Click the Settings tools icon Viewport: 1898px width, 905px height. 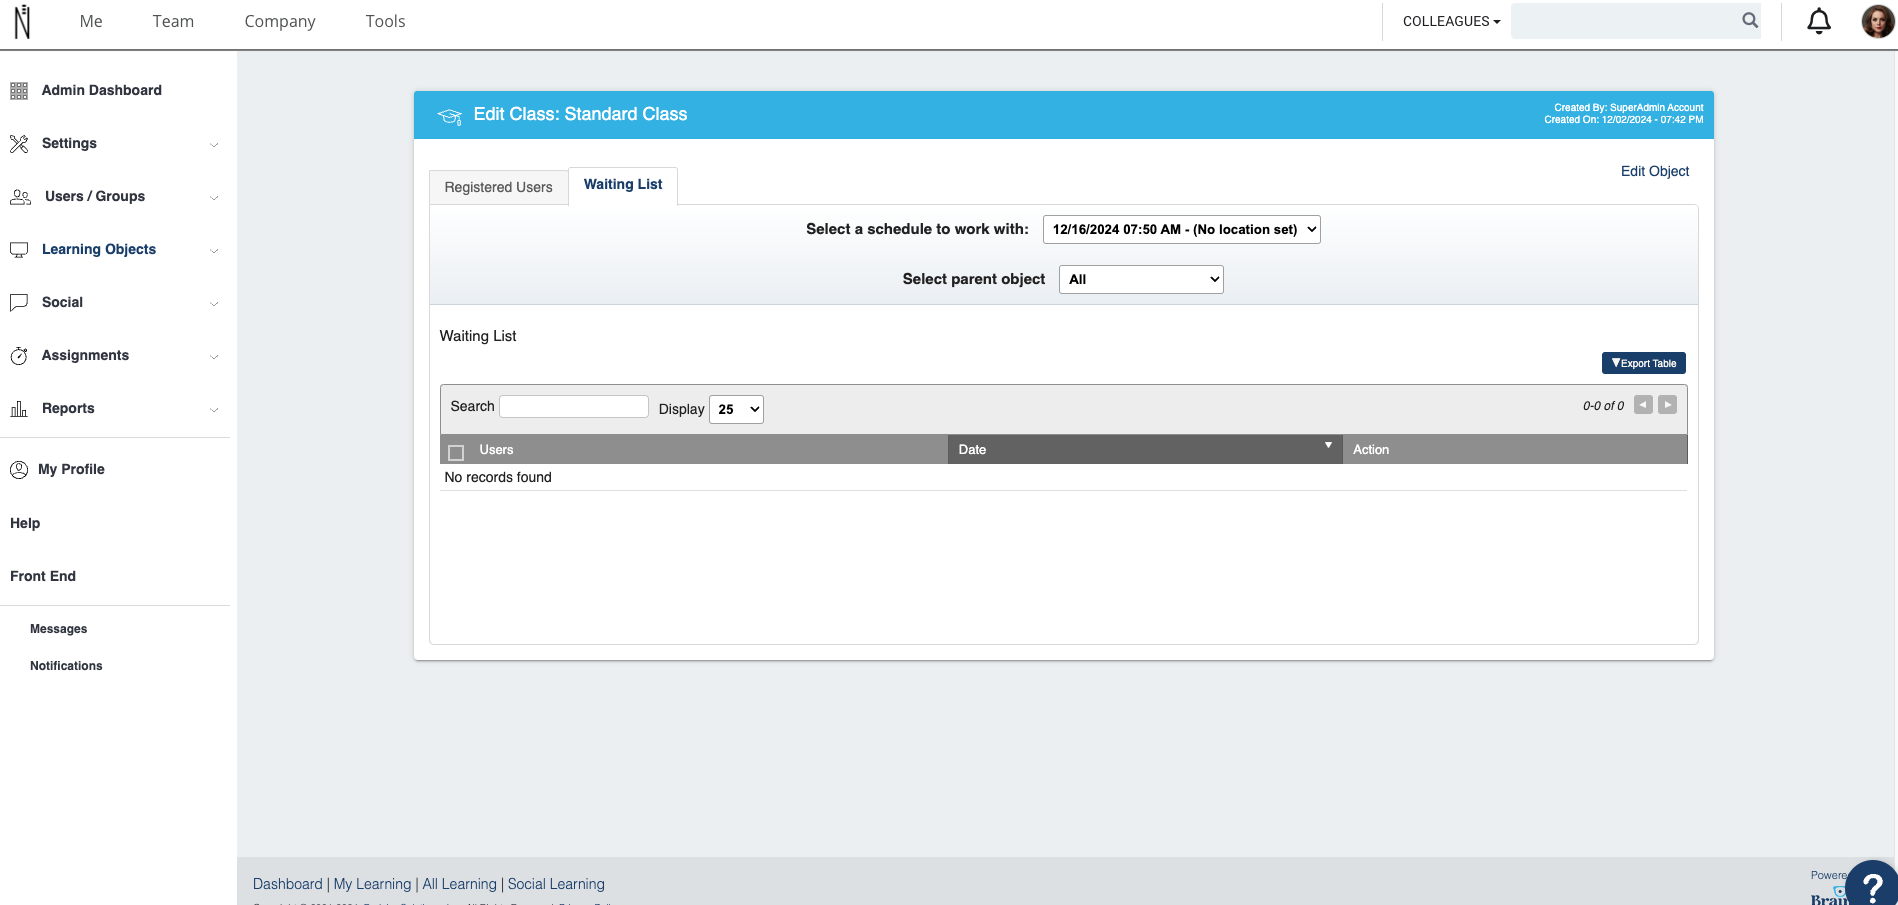click(x=19, y=144)
